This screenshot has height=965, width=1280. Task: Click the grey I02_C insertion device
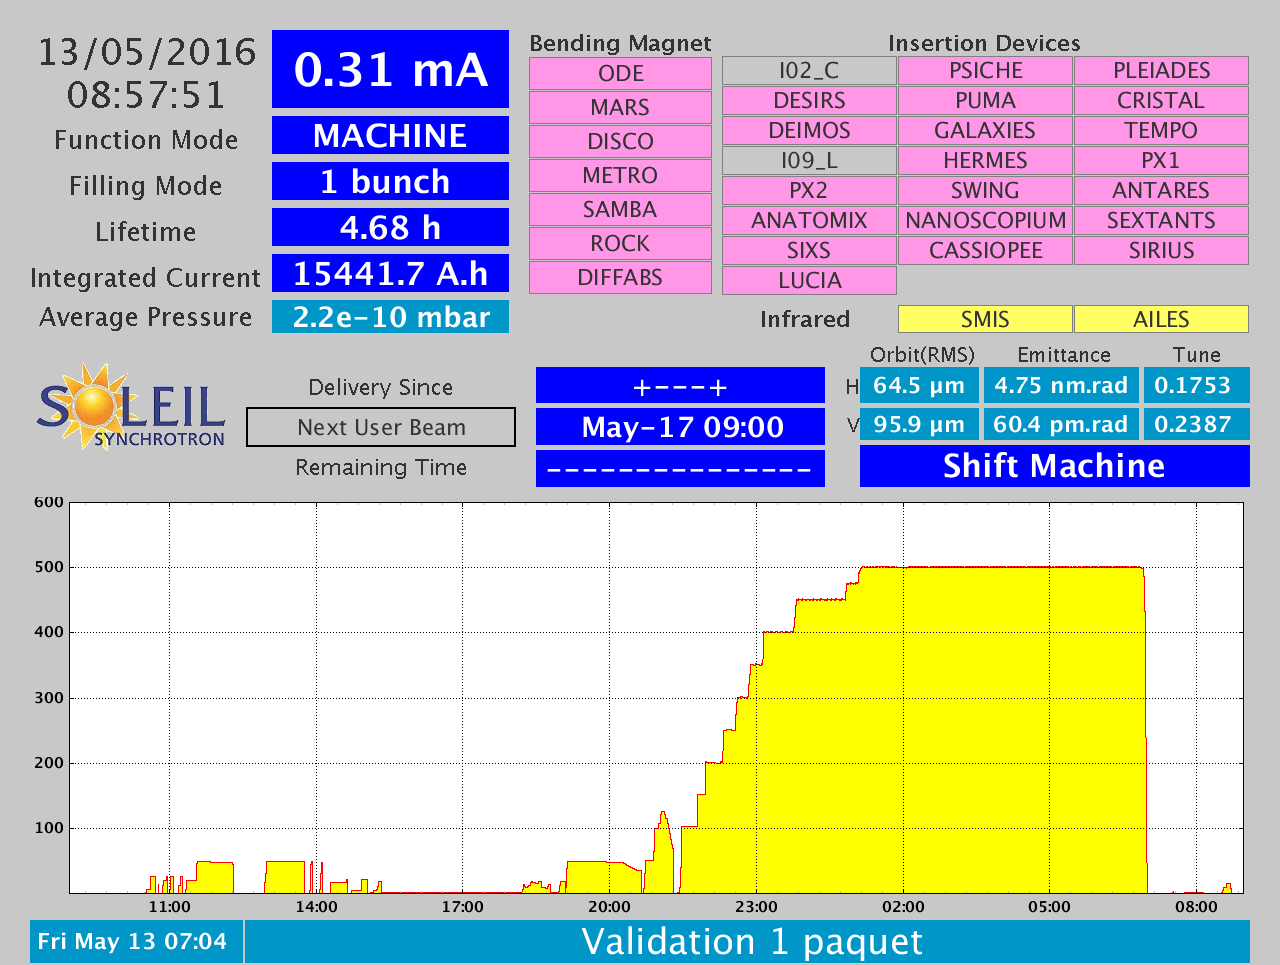[809, 70]
